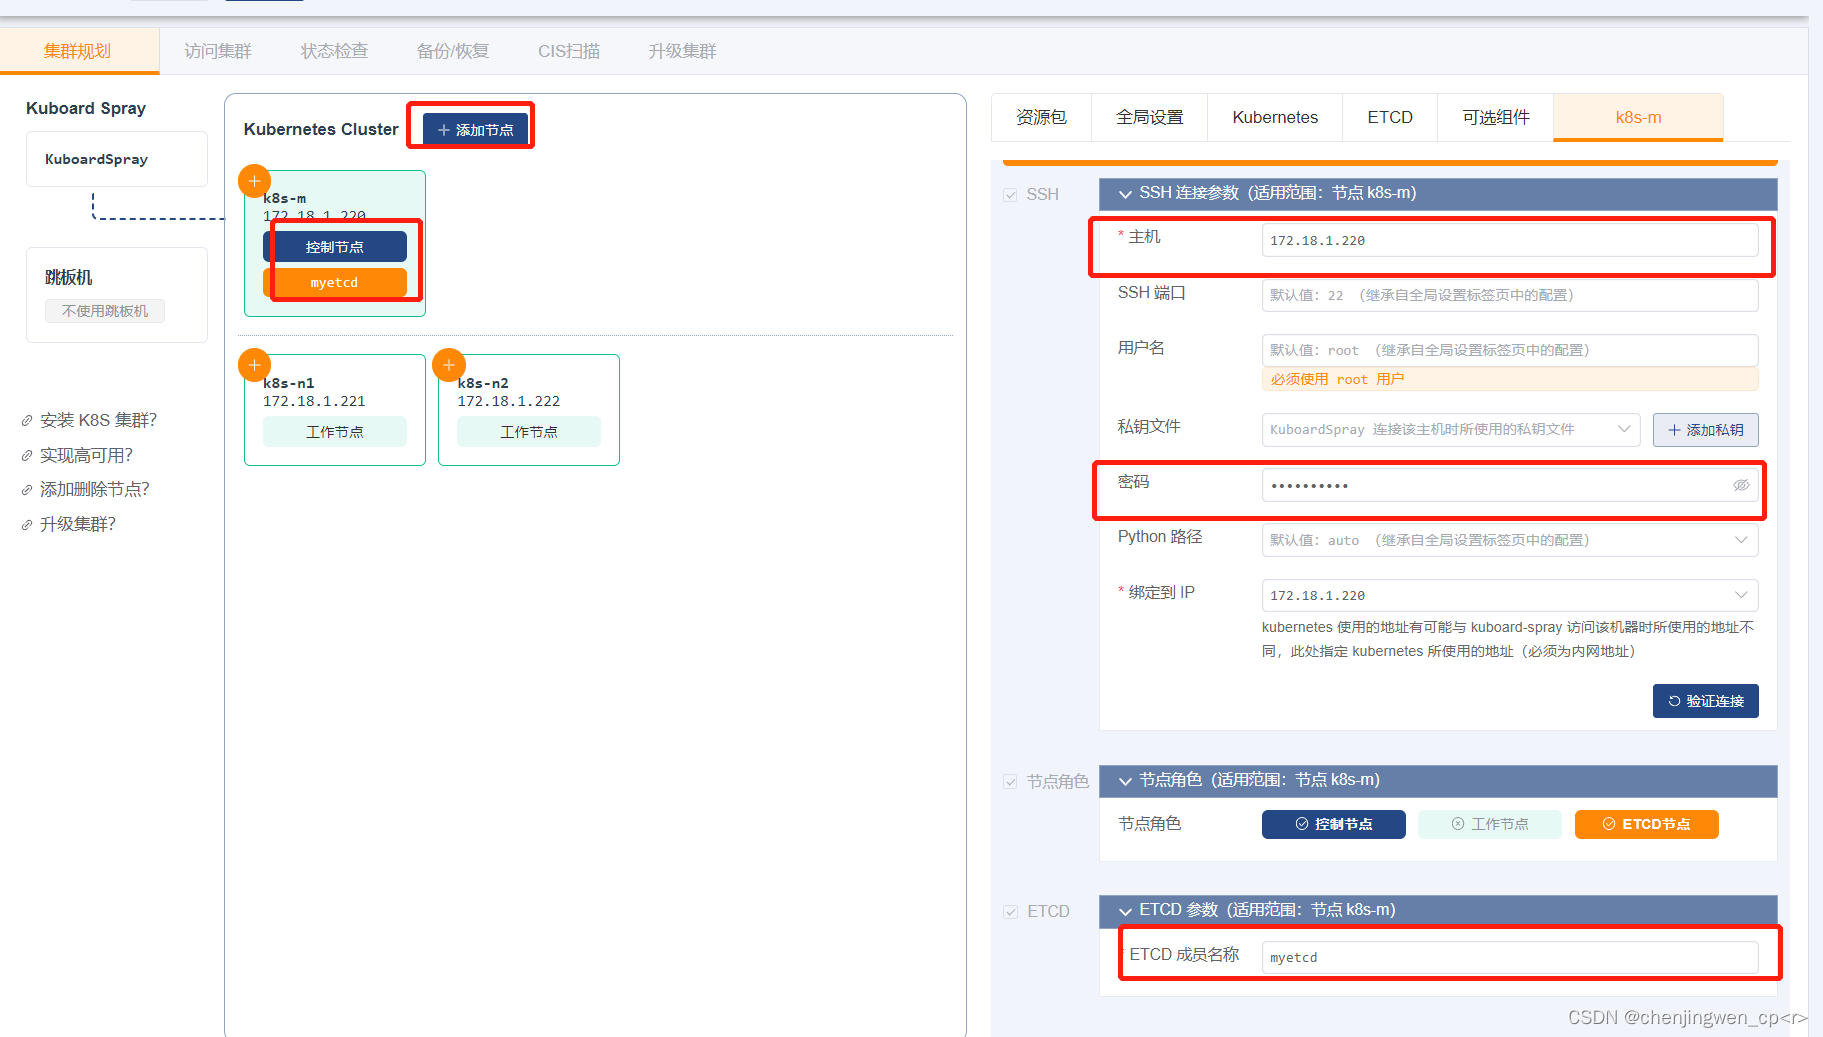The image size is (1823, 1037).
Task: Click the orange plus icon on k8s-n2 node
Action: click(448, 365)
